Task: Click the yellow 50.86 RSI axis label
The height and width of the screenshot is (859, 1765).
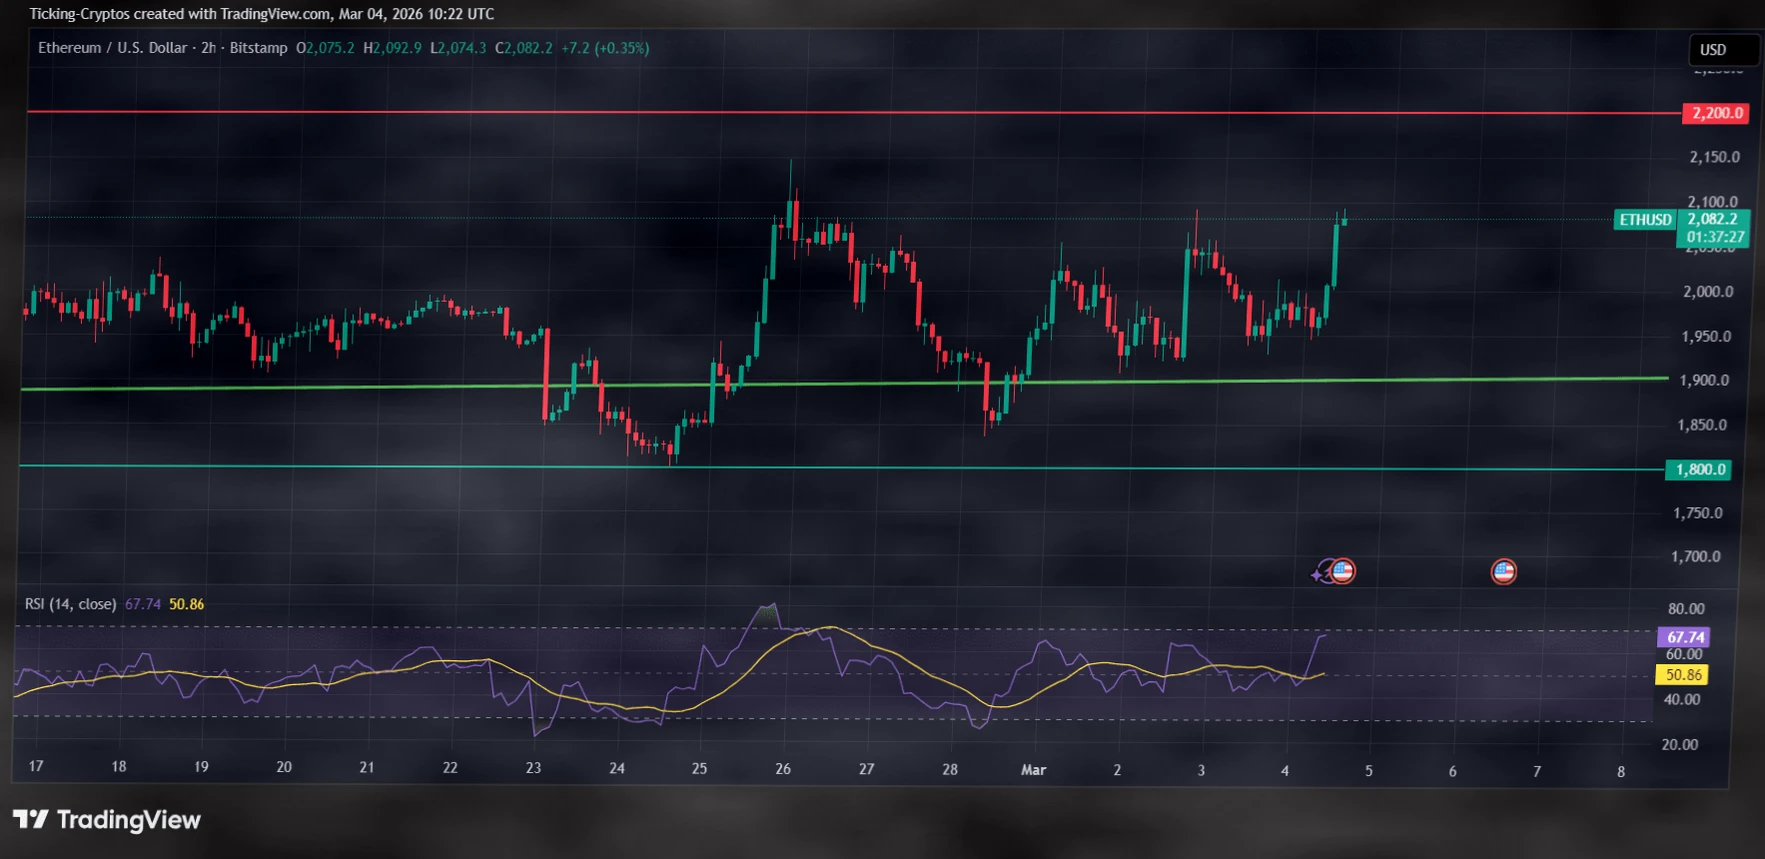Action: pos(1683,675)
